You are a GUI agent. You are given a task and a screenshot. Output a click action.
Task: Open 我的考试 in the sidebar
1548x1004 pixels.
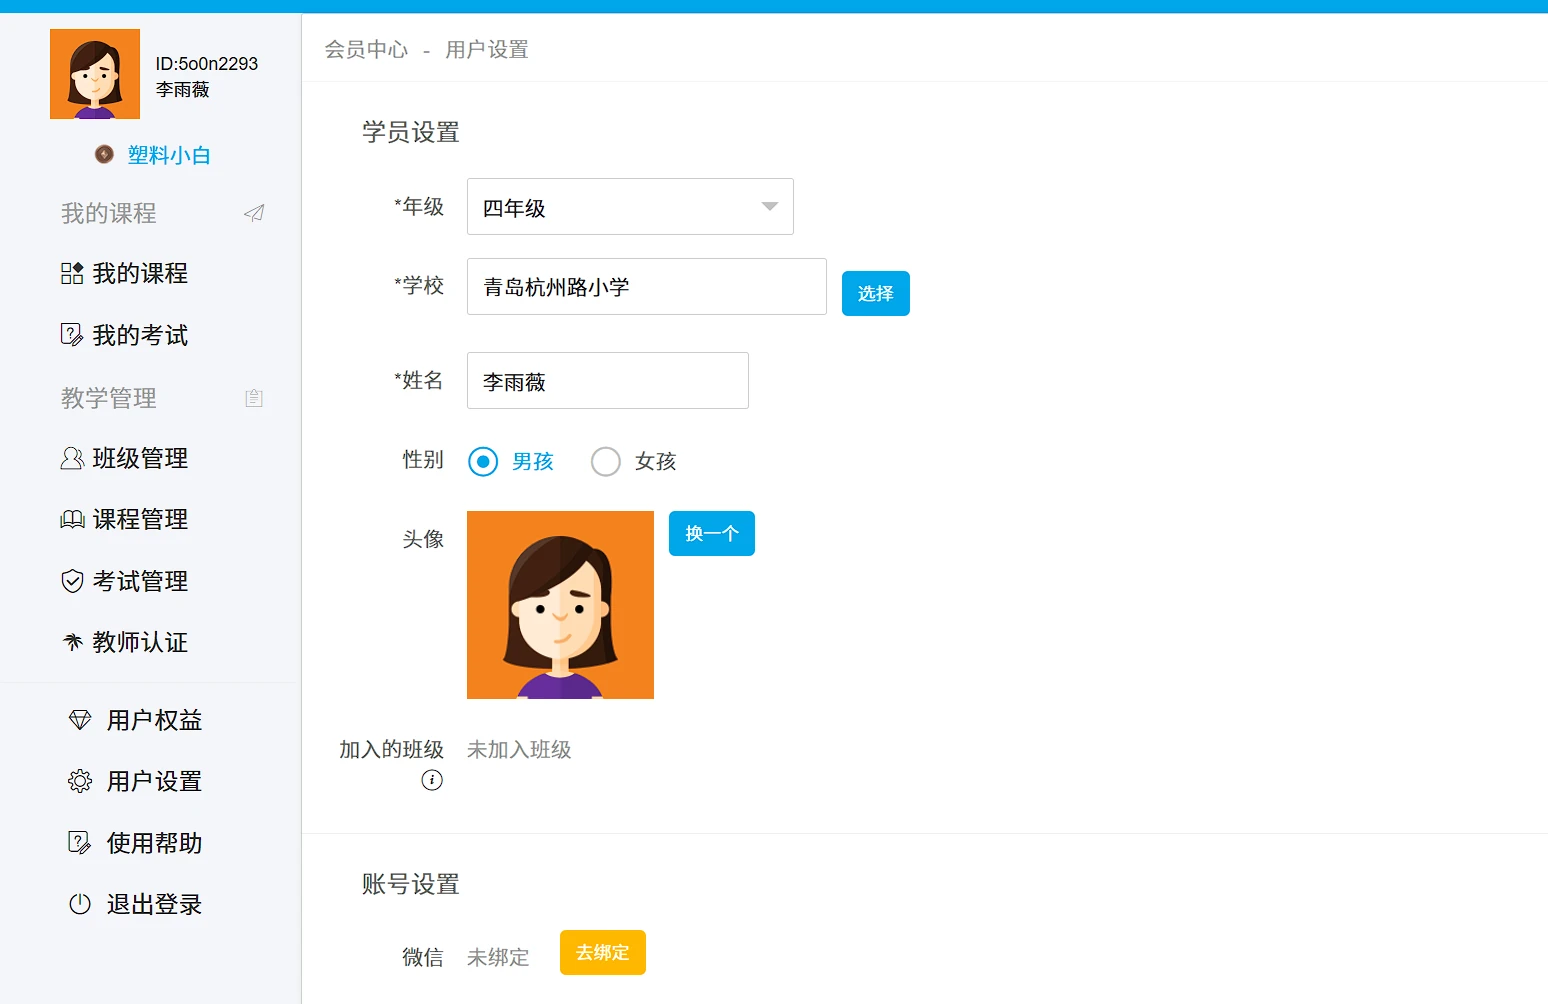(139, 335)
